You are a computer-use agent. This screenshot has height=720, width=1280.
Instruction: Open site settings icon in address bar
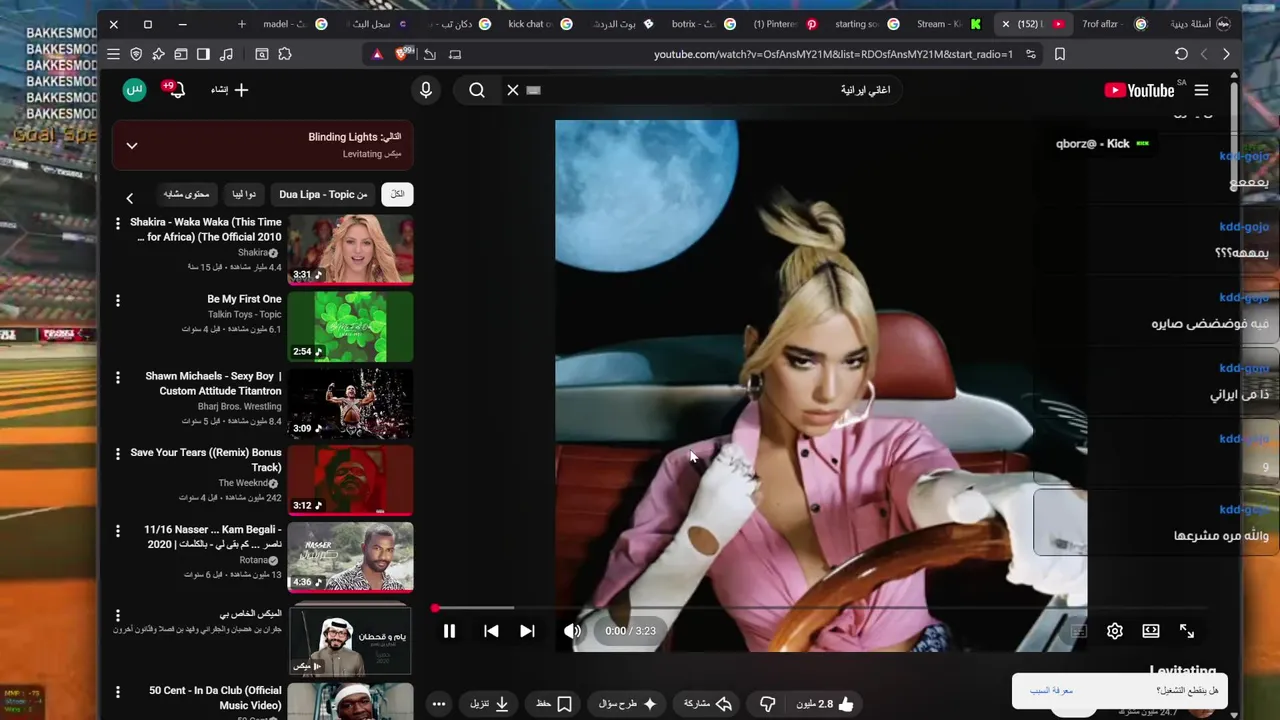click(1031, 54)
